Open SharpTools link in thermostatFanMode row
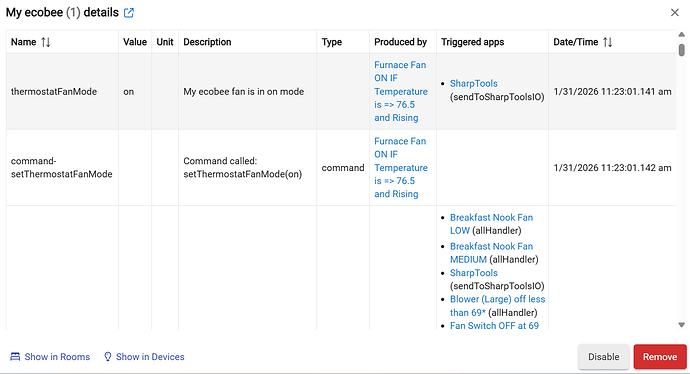 (x=473, y=84)
